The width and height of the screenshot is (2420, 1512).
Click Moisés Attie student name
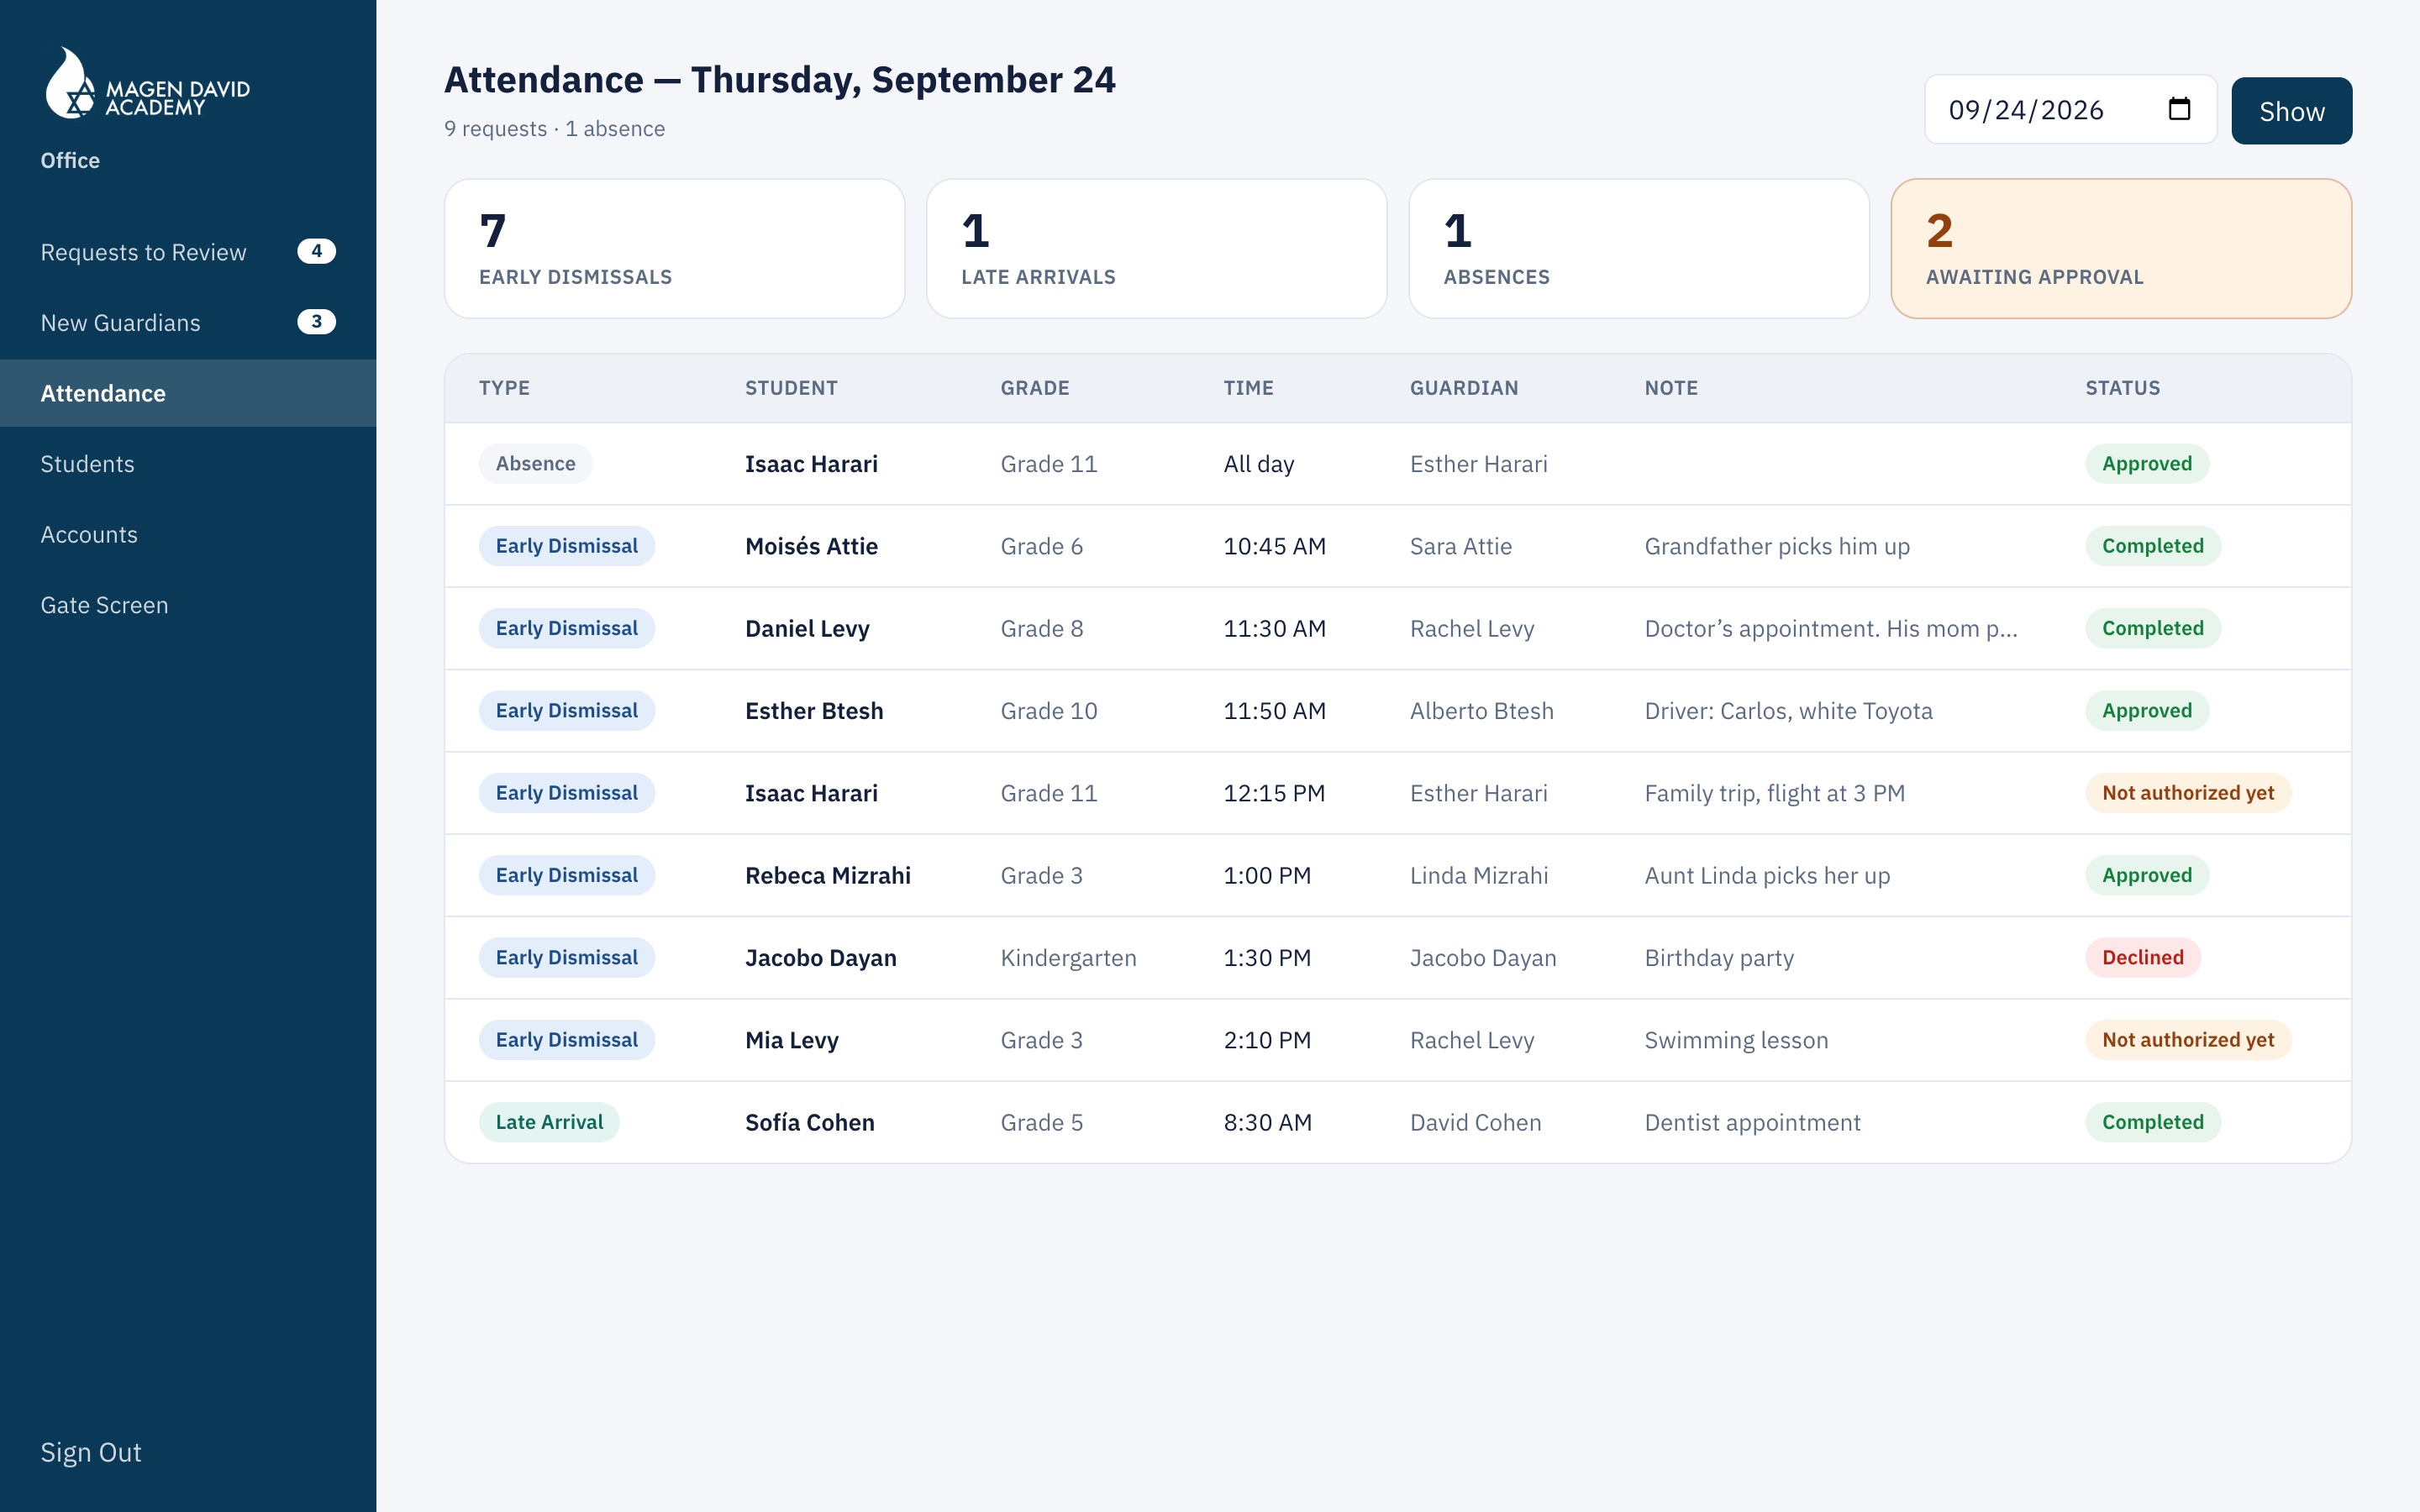811,546
